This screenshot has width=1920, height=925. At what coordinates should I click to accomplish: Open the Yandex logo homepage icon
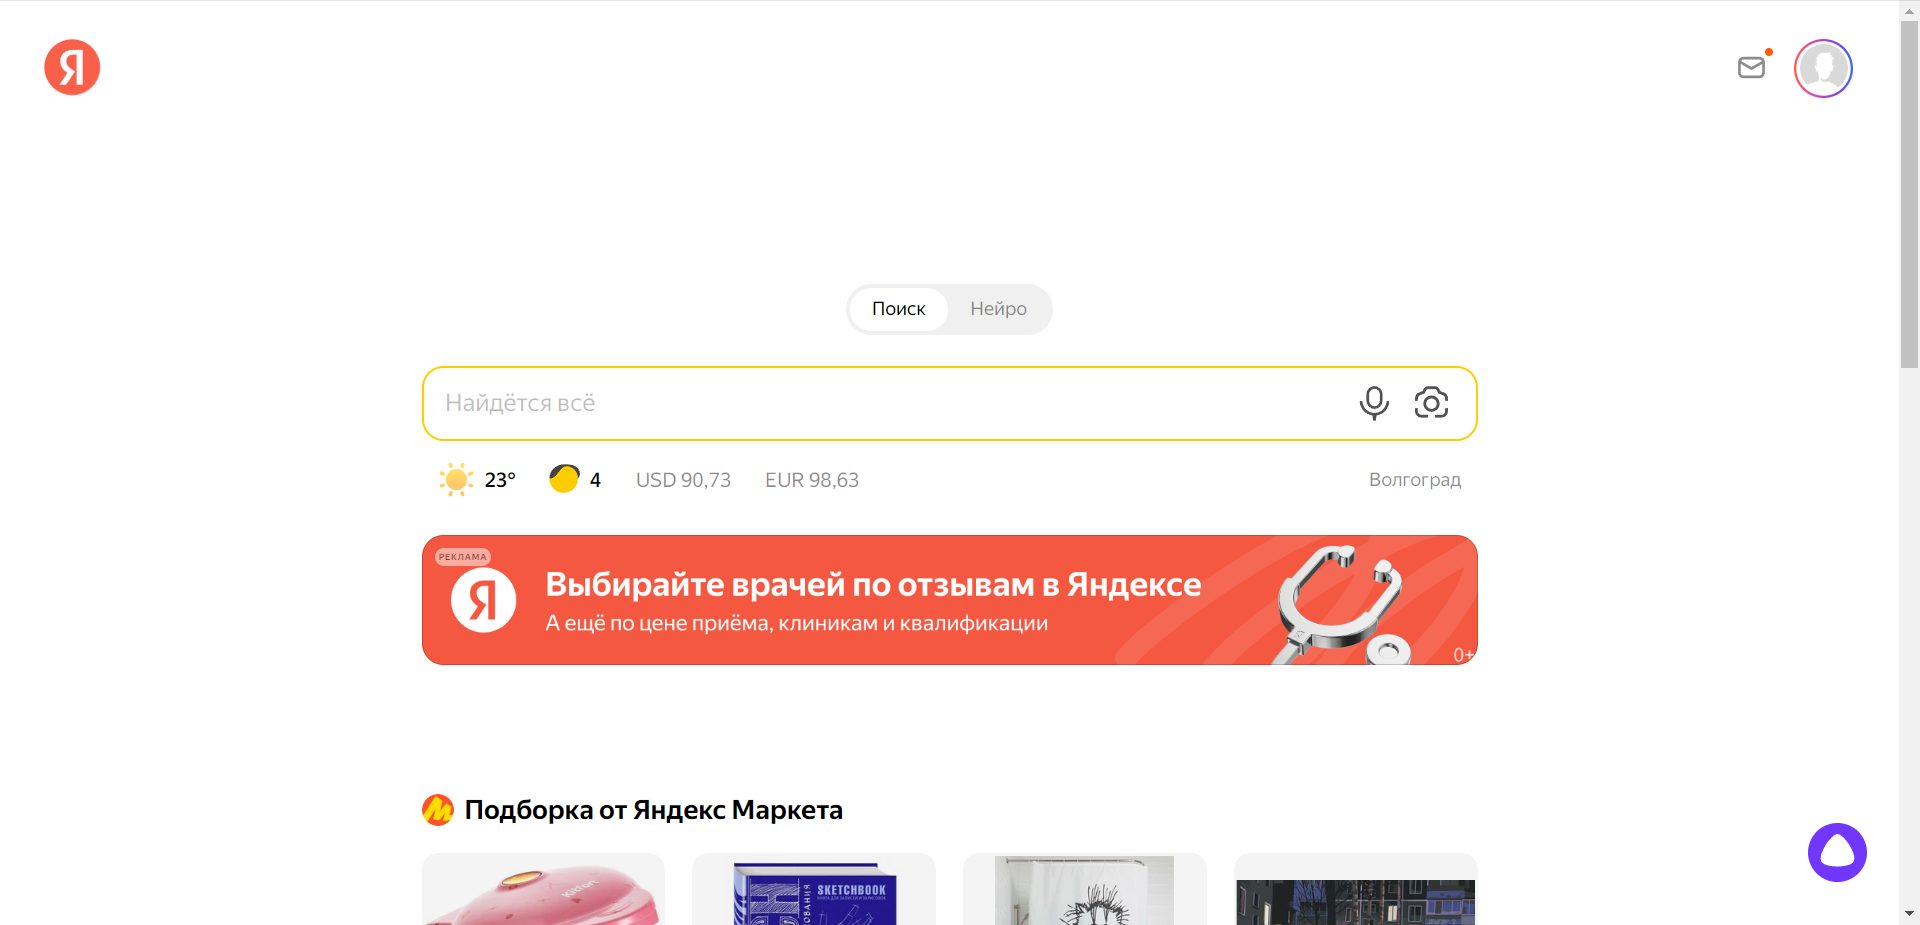[71, 67]
